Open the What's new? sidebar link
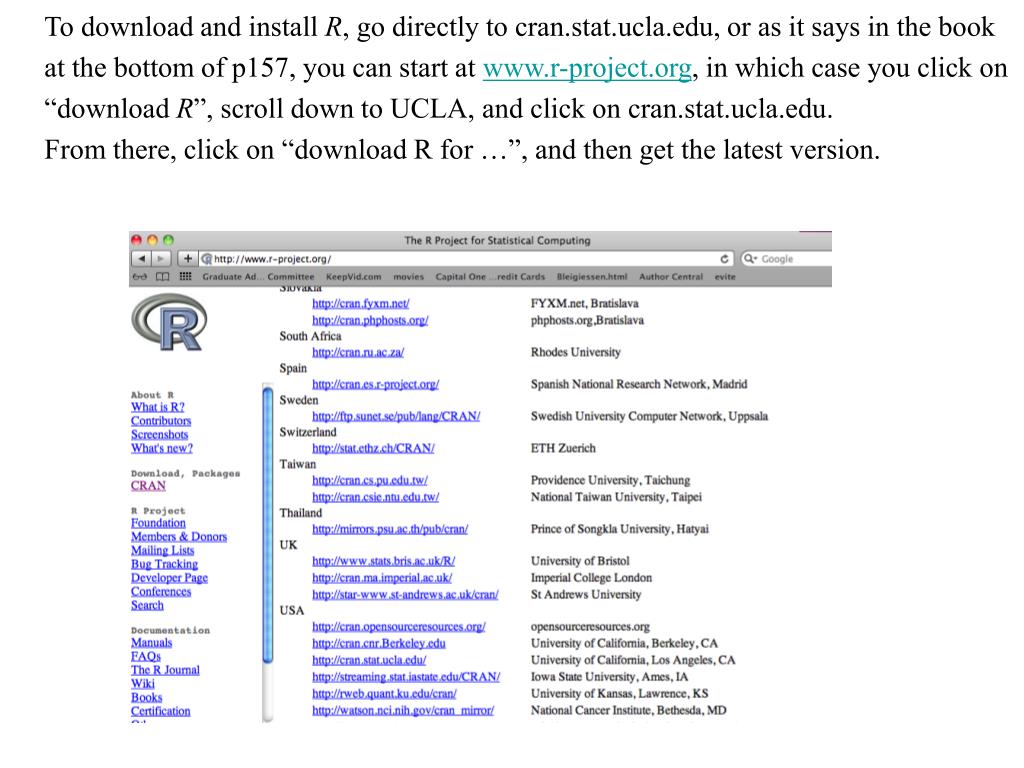The image size is (1024, 768). [x=161, y=448]
